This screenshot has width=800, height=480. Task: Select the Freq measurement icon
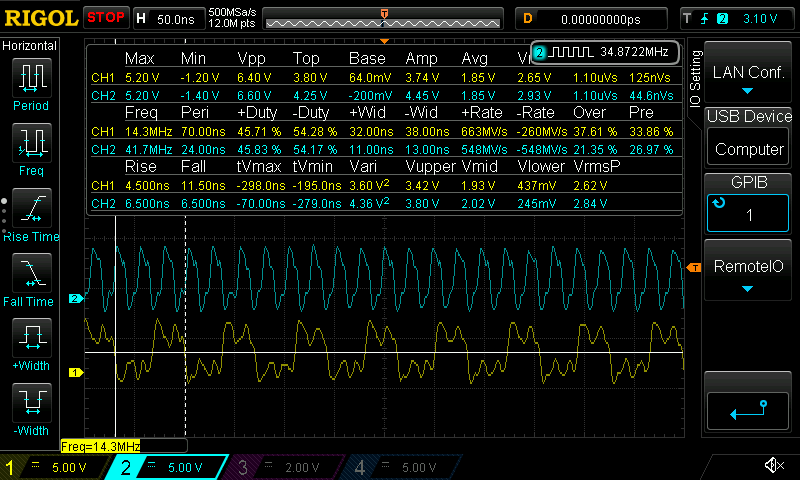31,146
